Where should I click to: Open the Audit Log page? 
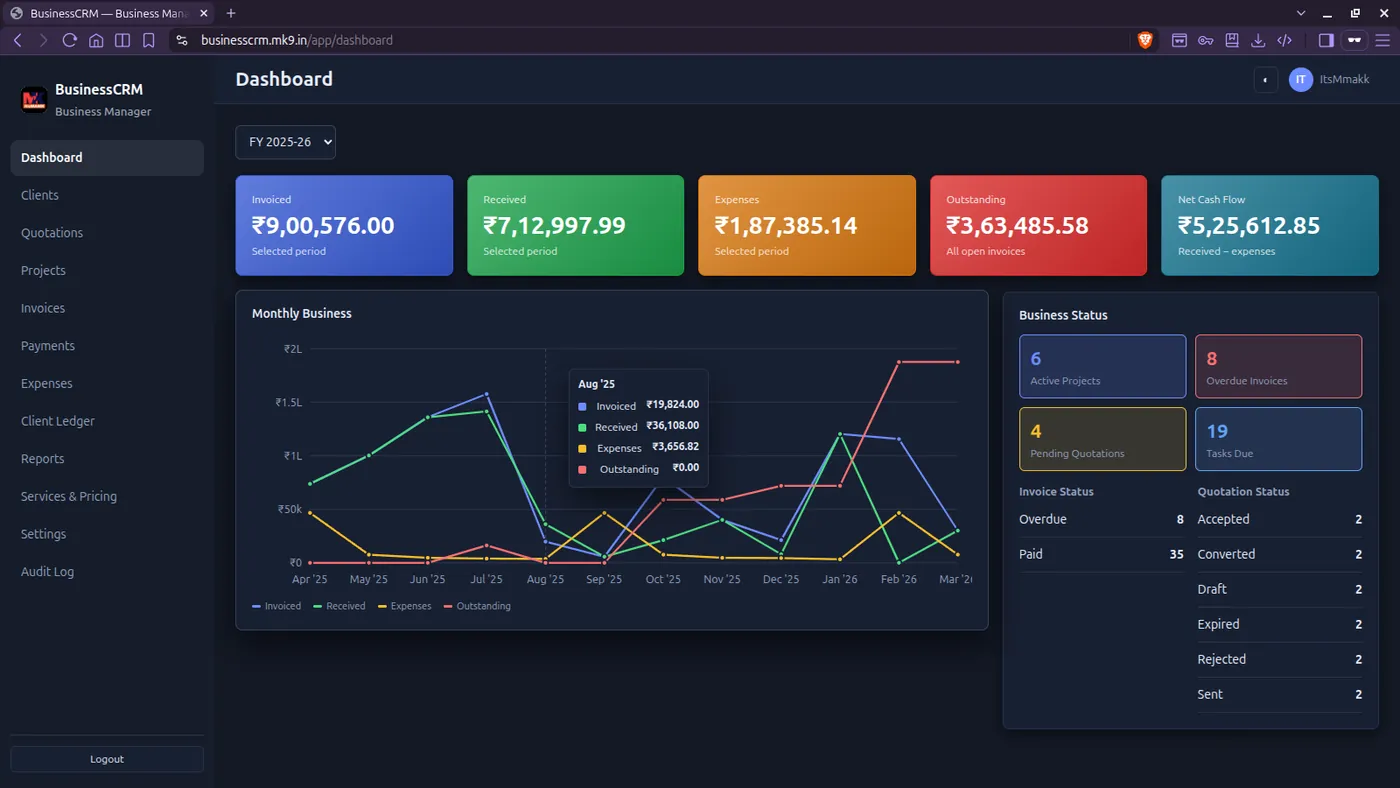107,572
